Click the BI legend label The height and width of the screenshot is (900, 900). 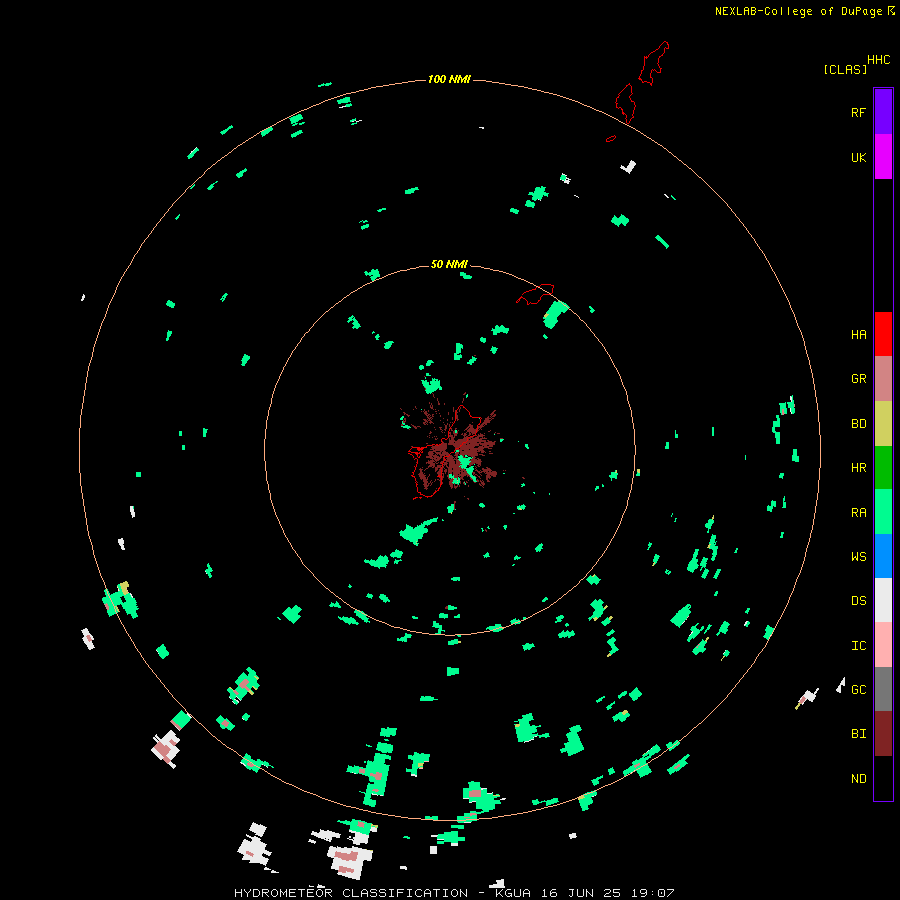tap(858, 734)
